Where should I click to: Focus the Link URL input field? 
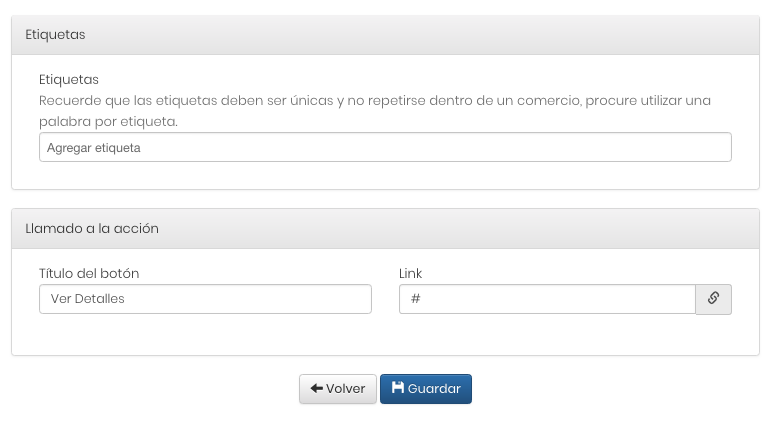coord(547,299)
